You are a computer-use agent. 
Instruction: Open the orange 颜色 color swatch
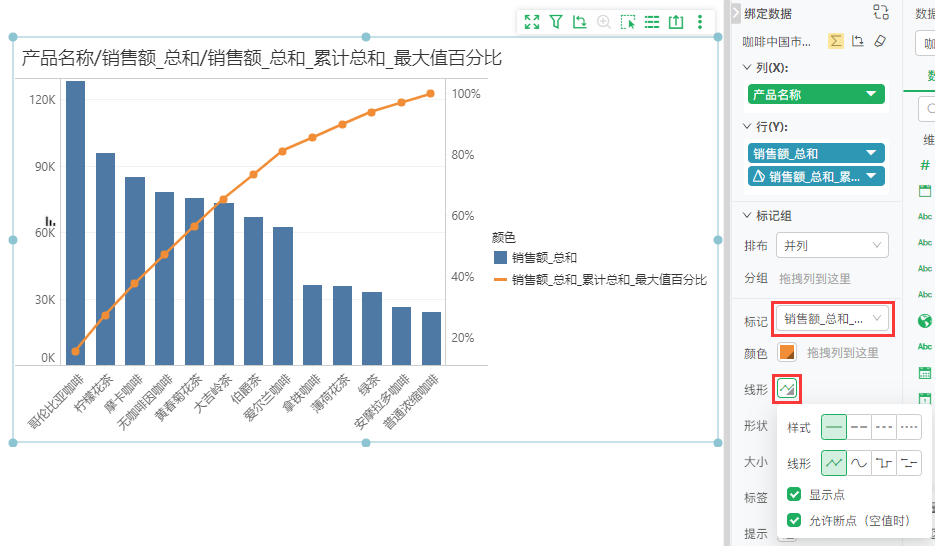point(787,353)
